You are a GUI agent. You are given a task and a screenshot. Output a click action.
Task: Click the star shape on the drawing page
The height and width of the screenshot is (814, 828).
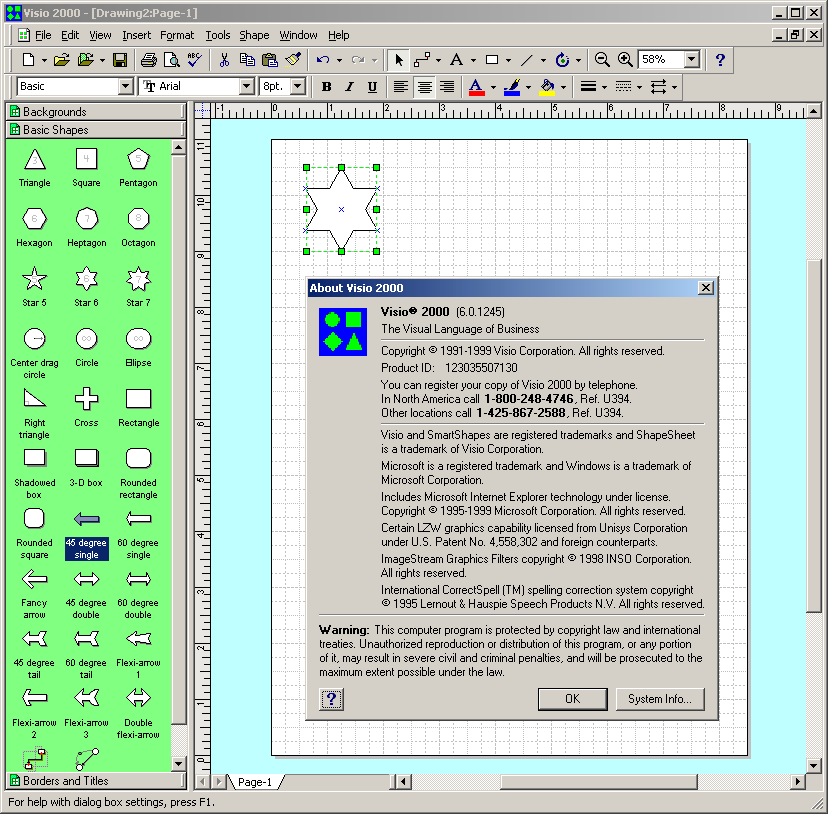click(342, 210)
